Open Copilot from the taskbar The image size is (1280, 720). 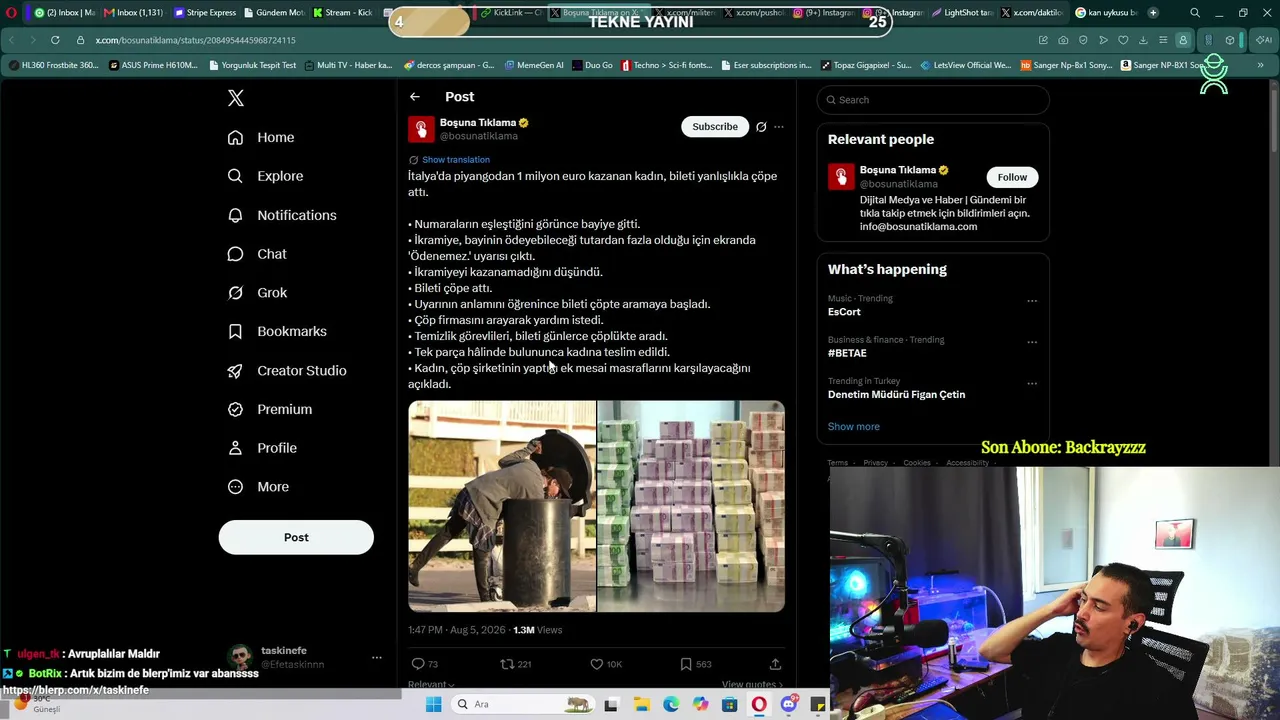[701, 704]
